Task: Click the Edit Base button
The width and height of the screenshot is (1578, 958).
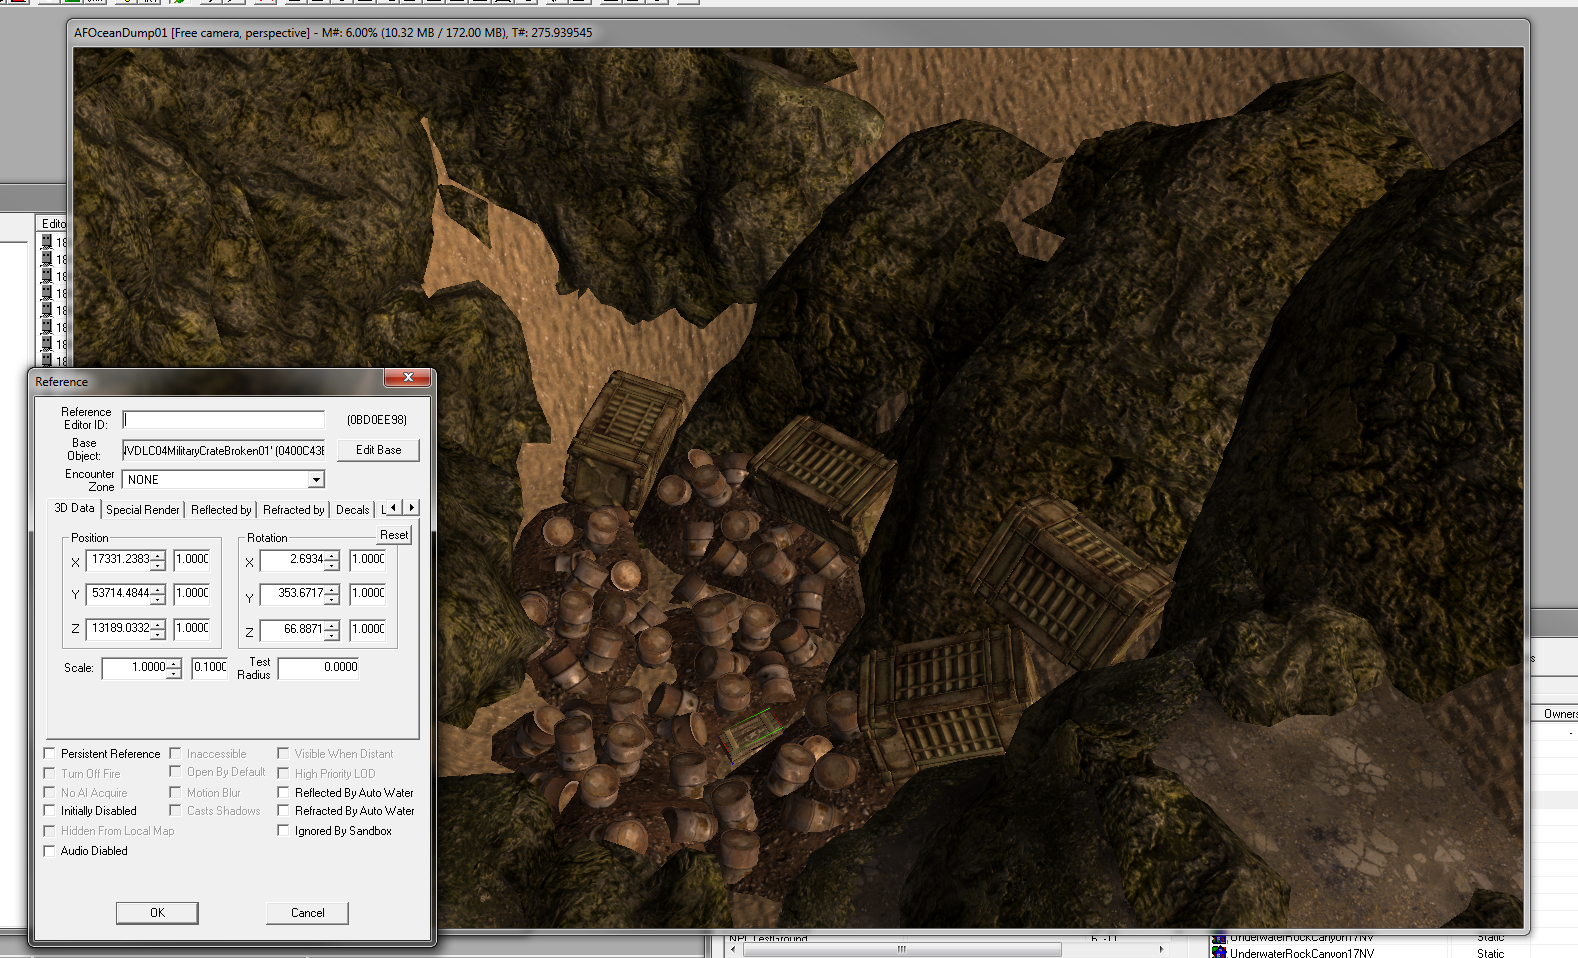Action: point(378,450)
